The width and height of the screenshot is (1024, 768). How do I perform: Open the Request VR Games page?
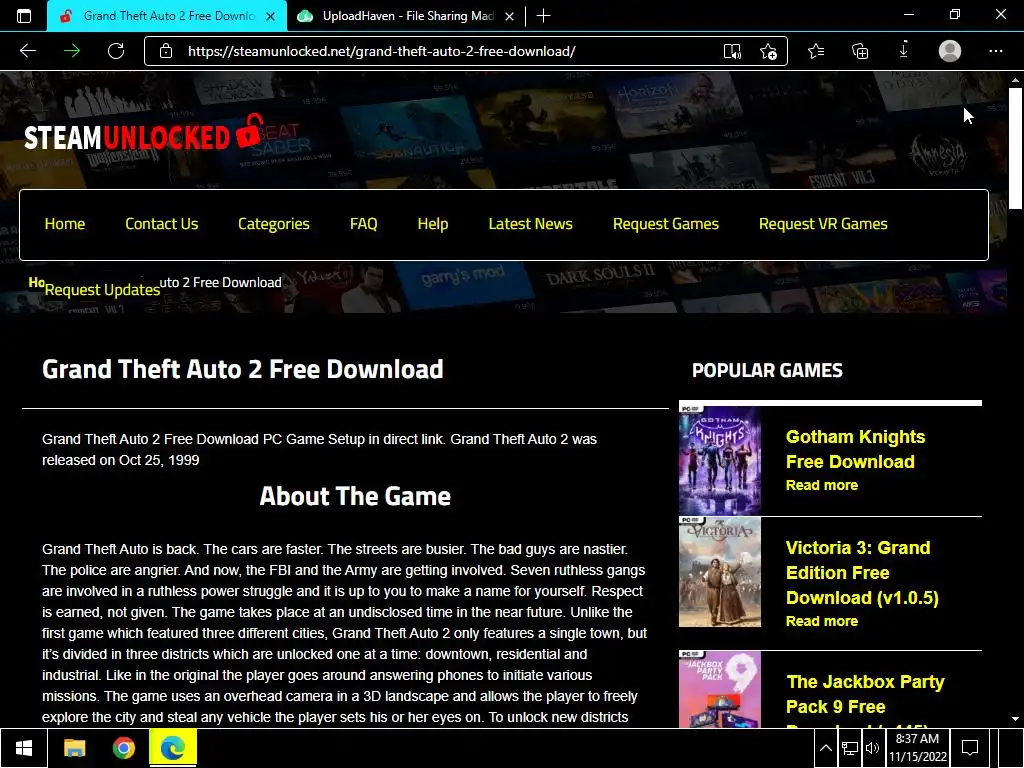[823, 224]
